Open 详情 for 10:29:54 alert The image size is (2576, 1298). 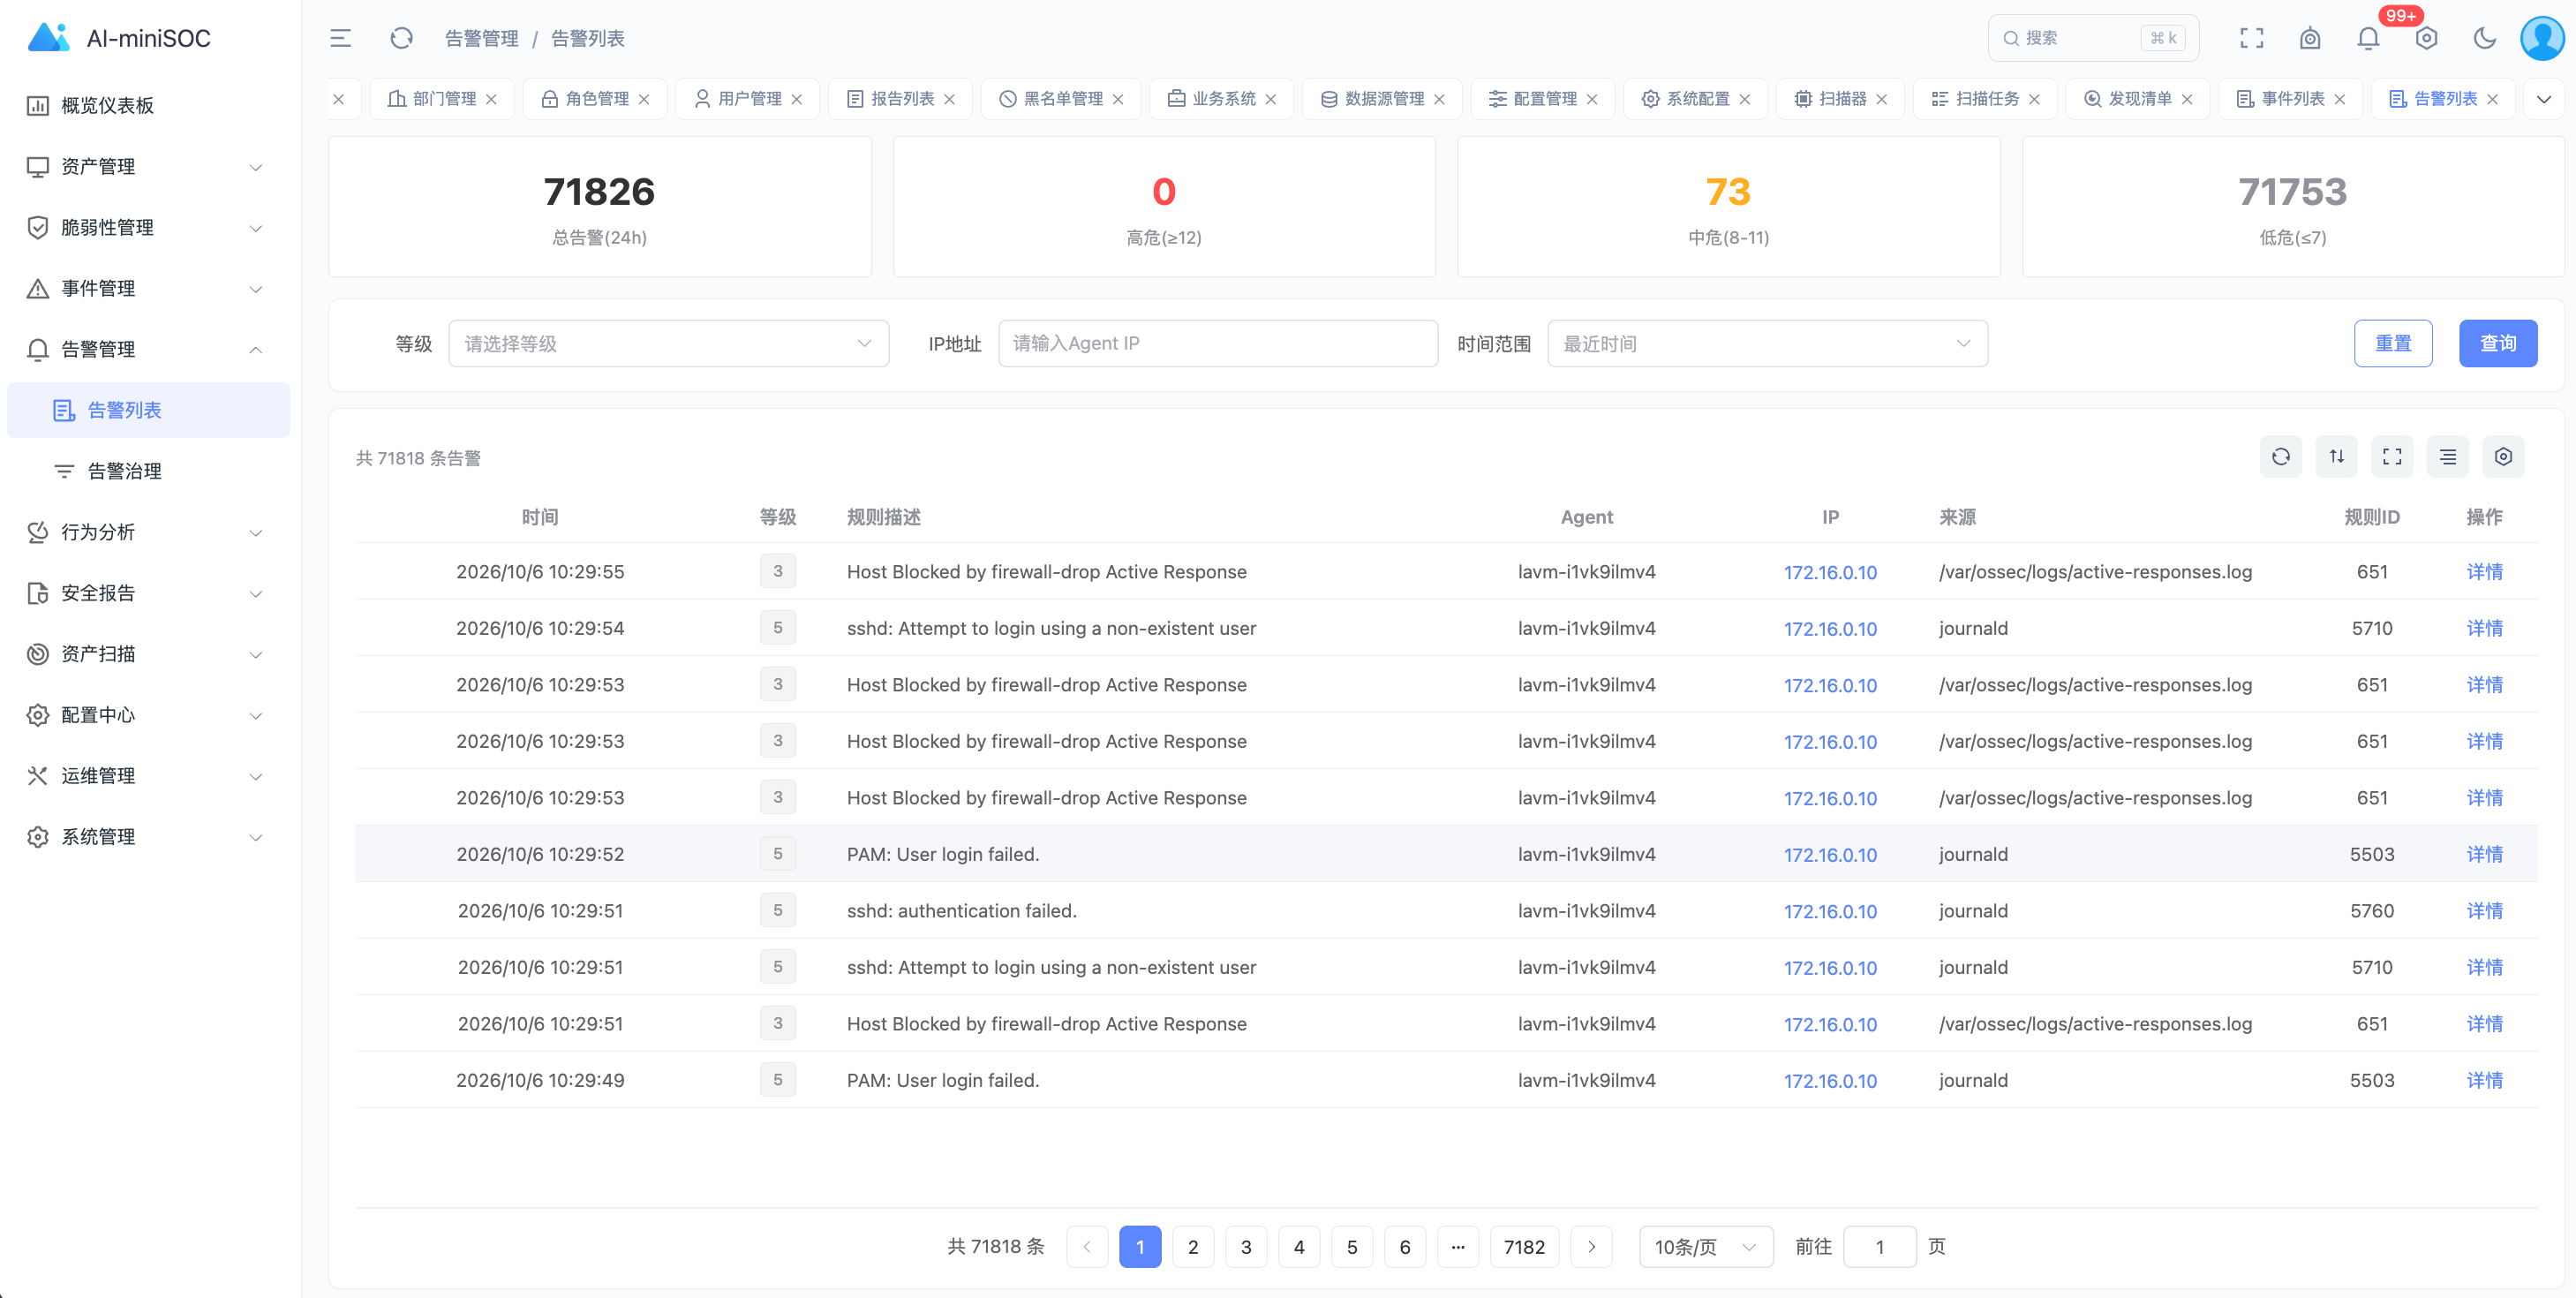point(2484,628)
